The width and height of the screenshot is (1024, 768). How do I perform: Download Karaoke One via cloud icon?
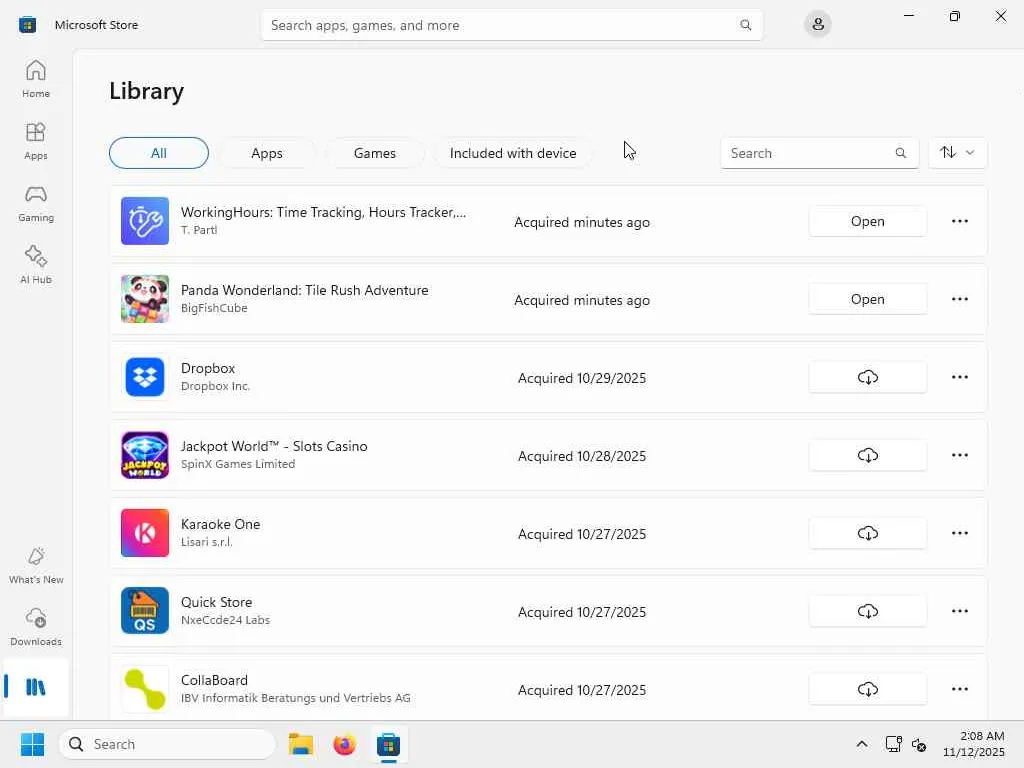tap(867, 533)
